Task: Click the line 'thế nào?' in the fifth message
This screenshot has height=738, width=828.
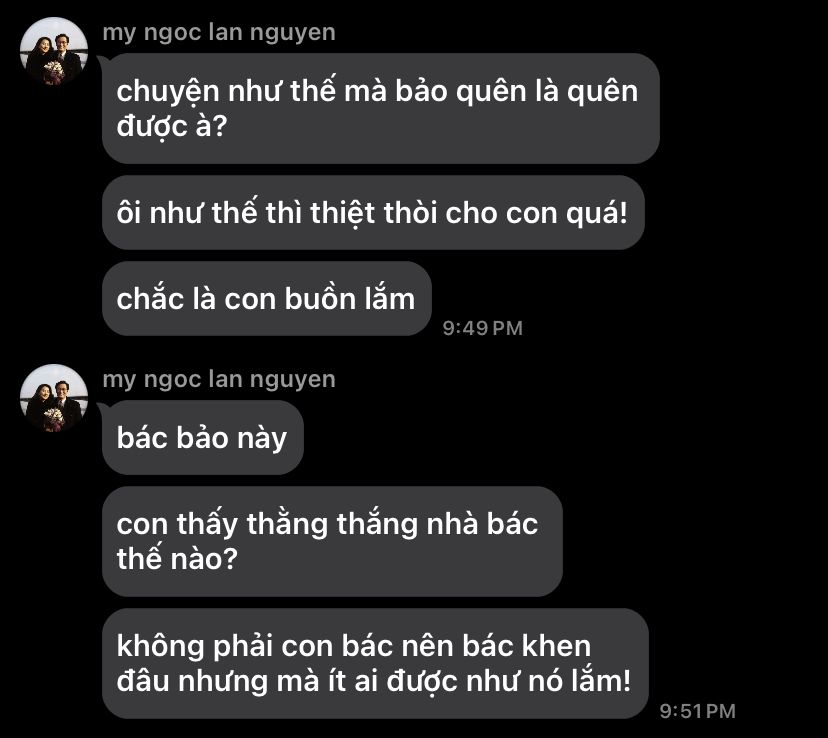Action: (x=177, y=559)
